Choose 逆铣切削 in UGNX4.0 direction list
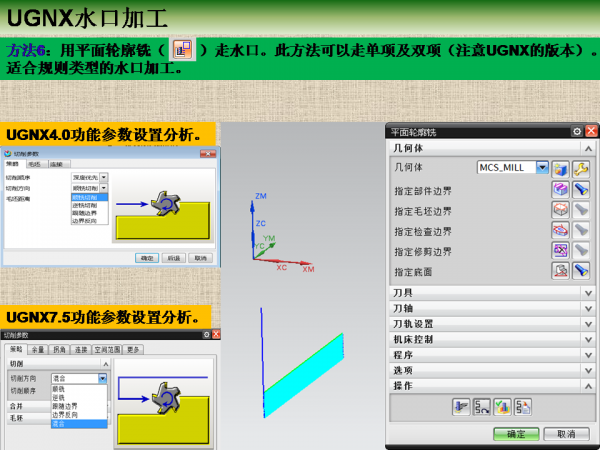The height and width of the screenshot is (450, 600). point(90,205)
